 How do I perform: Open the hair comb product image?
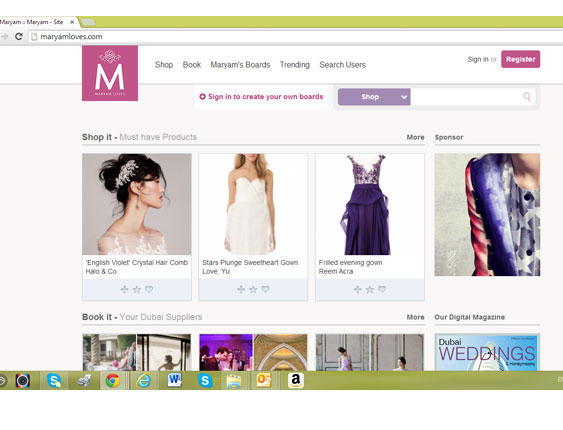[137, 204]
